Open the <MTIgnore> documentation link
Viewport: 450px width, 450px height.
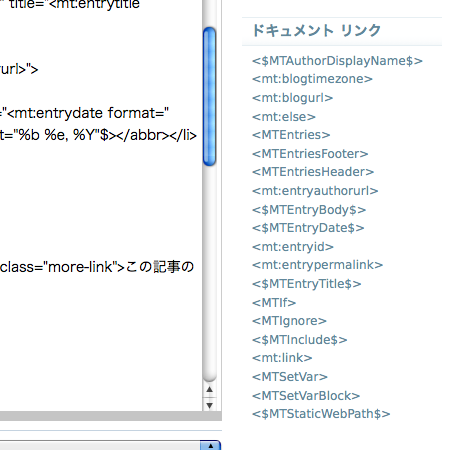(x=289, y=321)
